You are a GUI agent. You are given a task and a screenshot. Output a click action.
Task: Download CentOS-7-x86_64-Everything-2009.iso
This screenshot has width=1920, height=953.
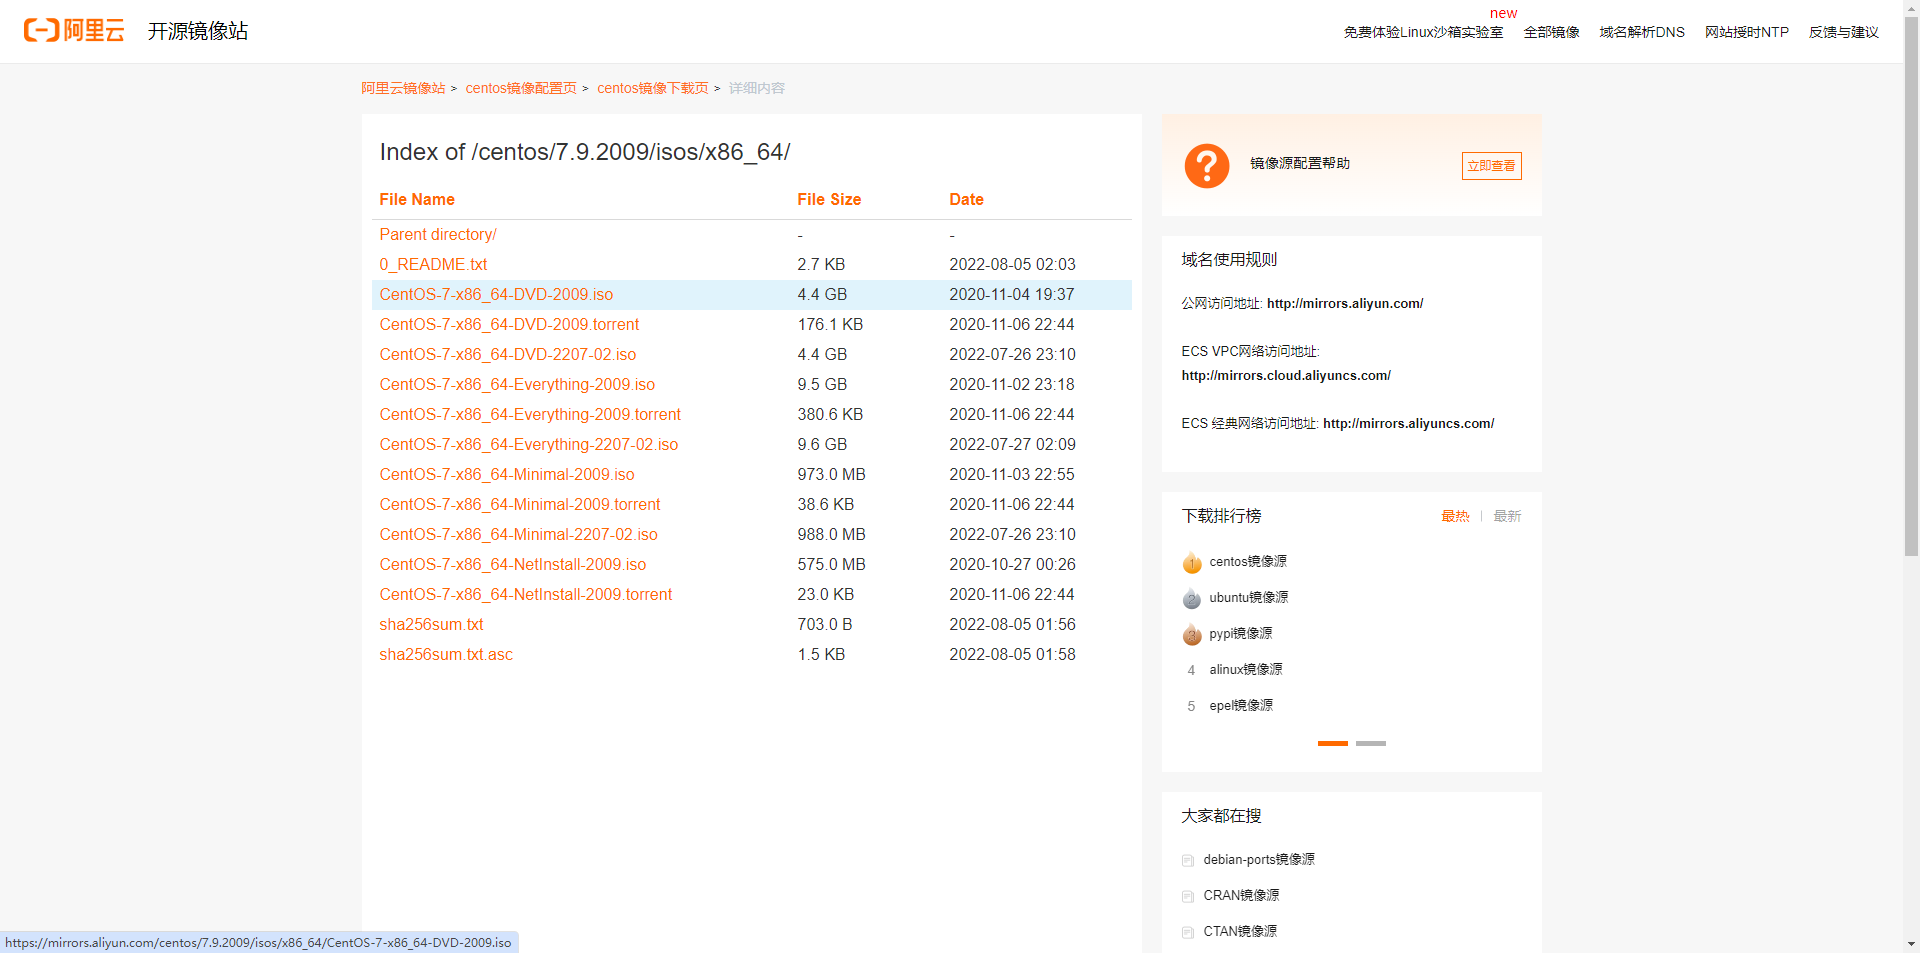point(517,384)
